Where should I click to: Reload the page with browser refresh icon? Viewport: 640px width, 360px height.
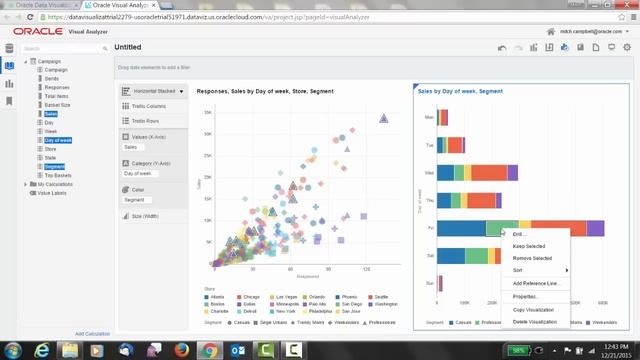[x=30, y=17]
